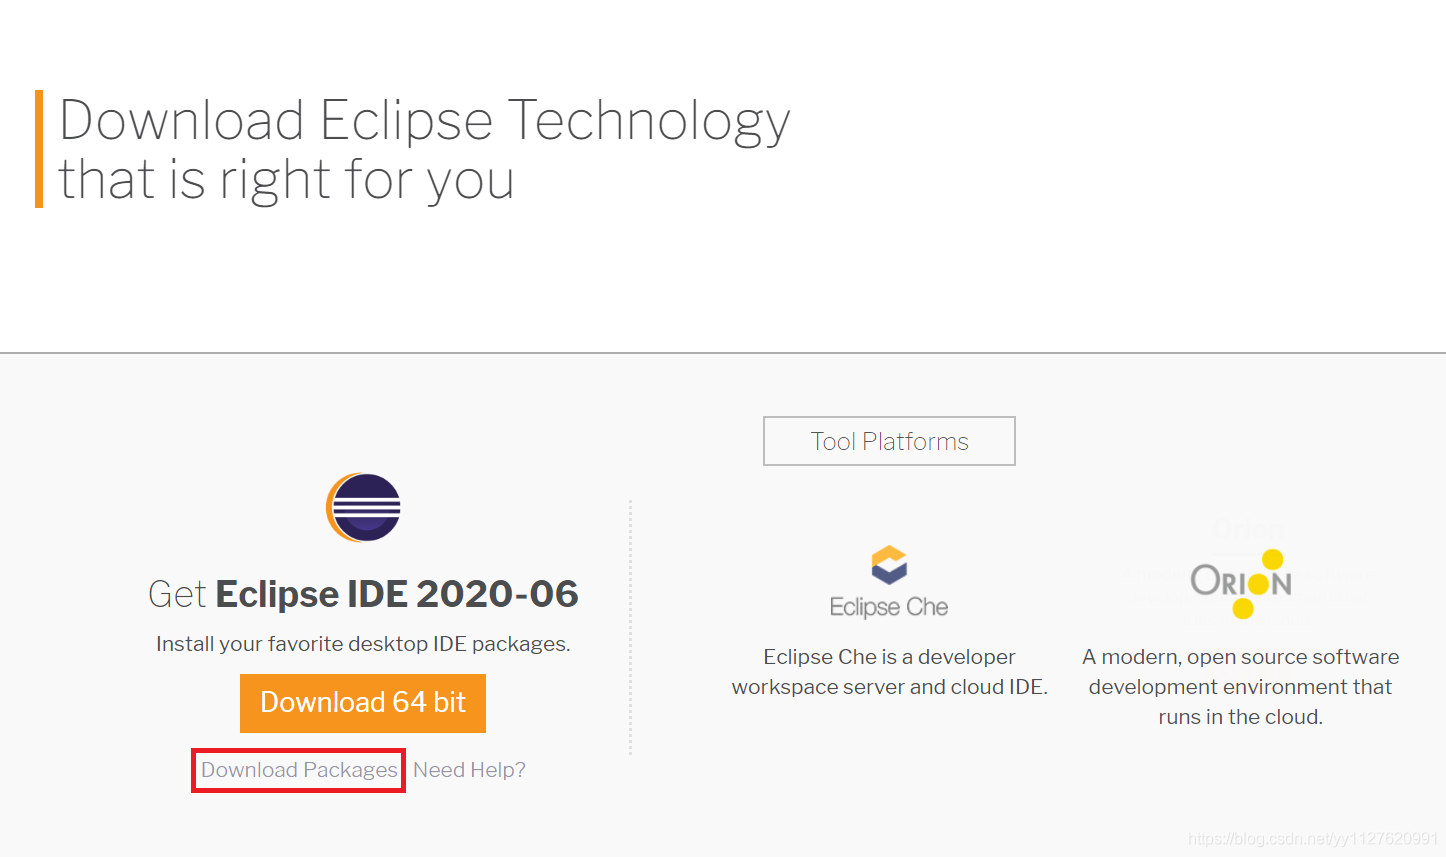Click 'Install your favorite desktop IDE packages.' text
This screenshot has width=1446, height=857.
[363, 644]
